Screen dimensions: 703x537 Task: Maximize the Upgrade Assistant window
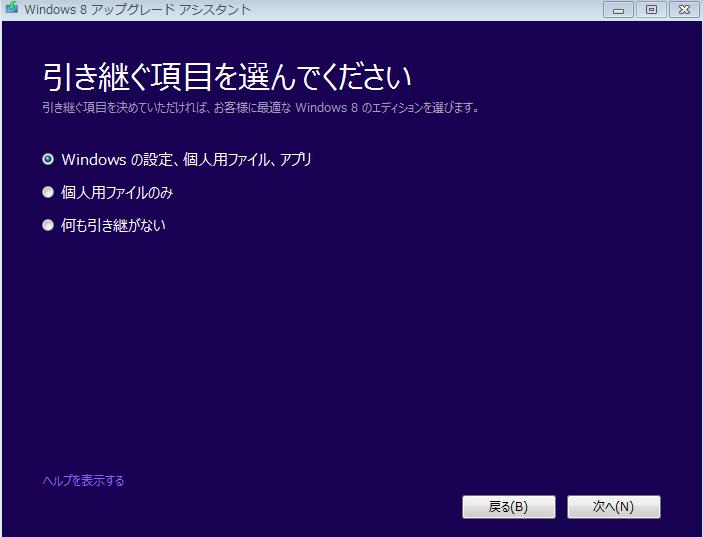point(651,9)
